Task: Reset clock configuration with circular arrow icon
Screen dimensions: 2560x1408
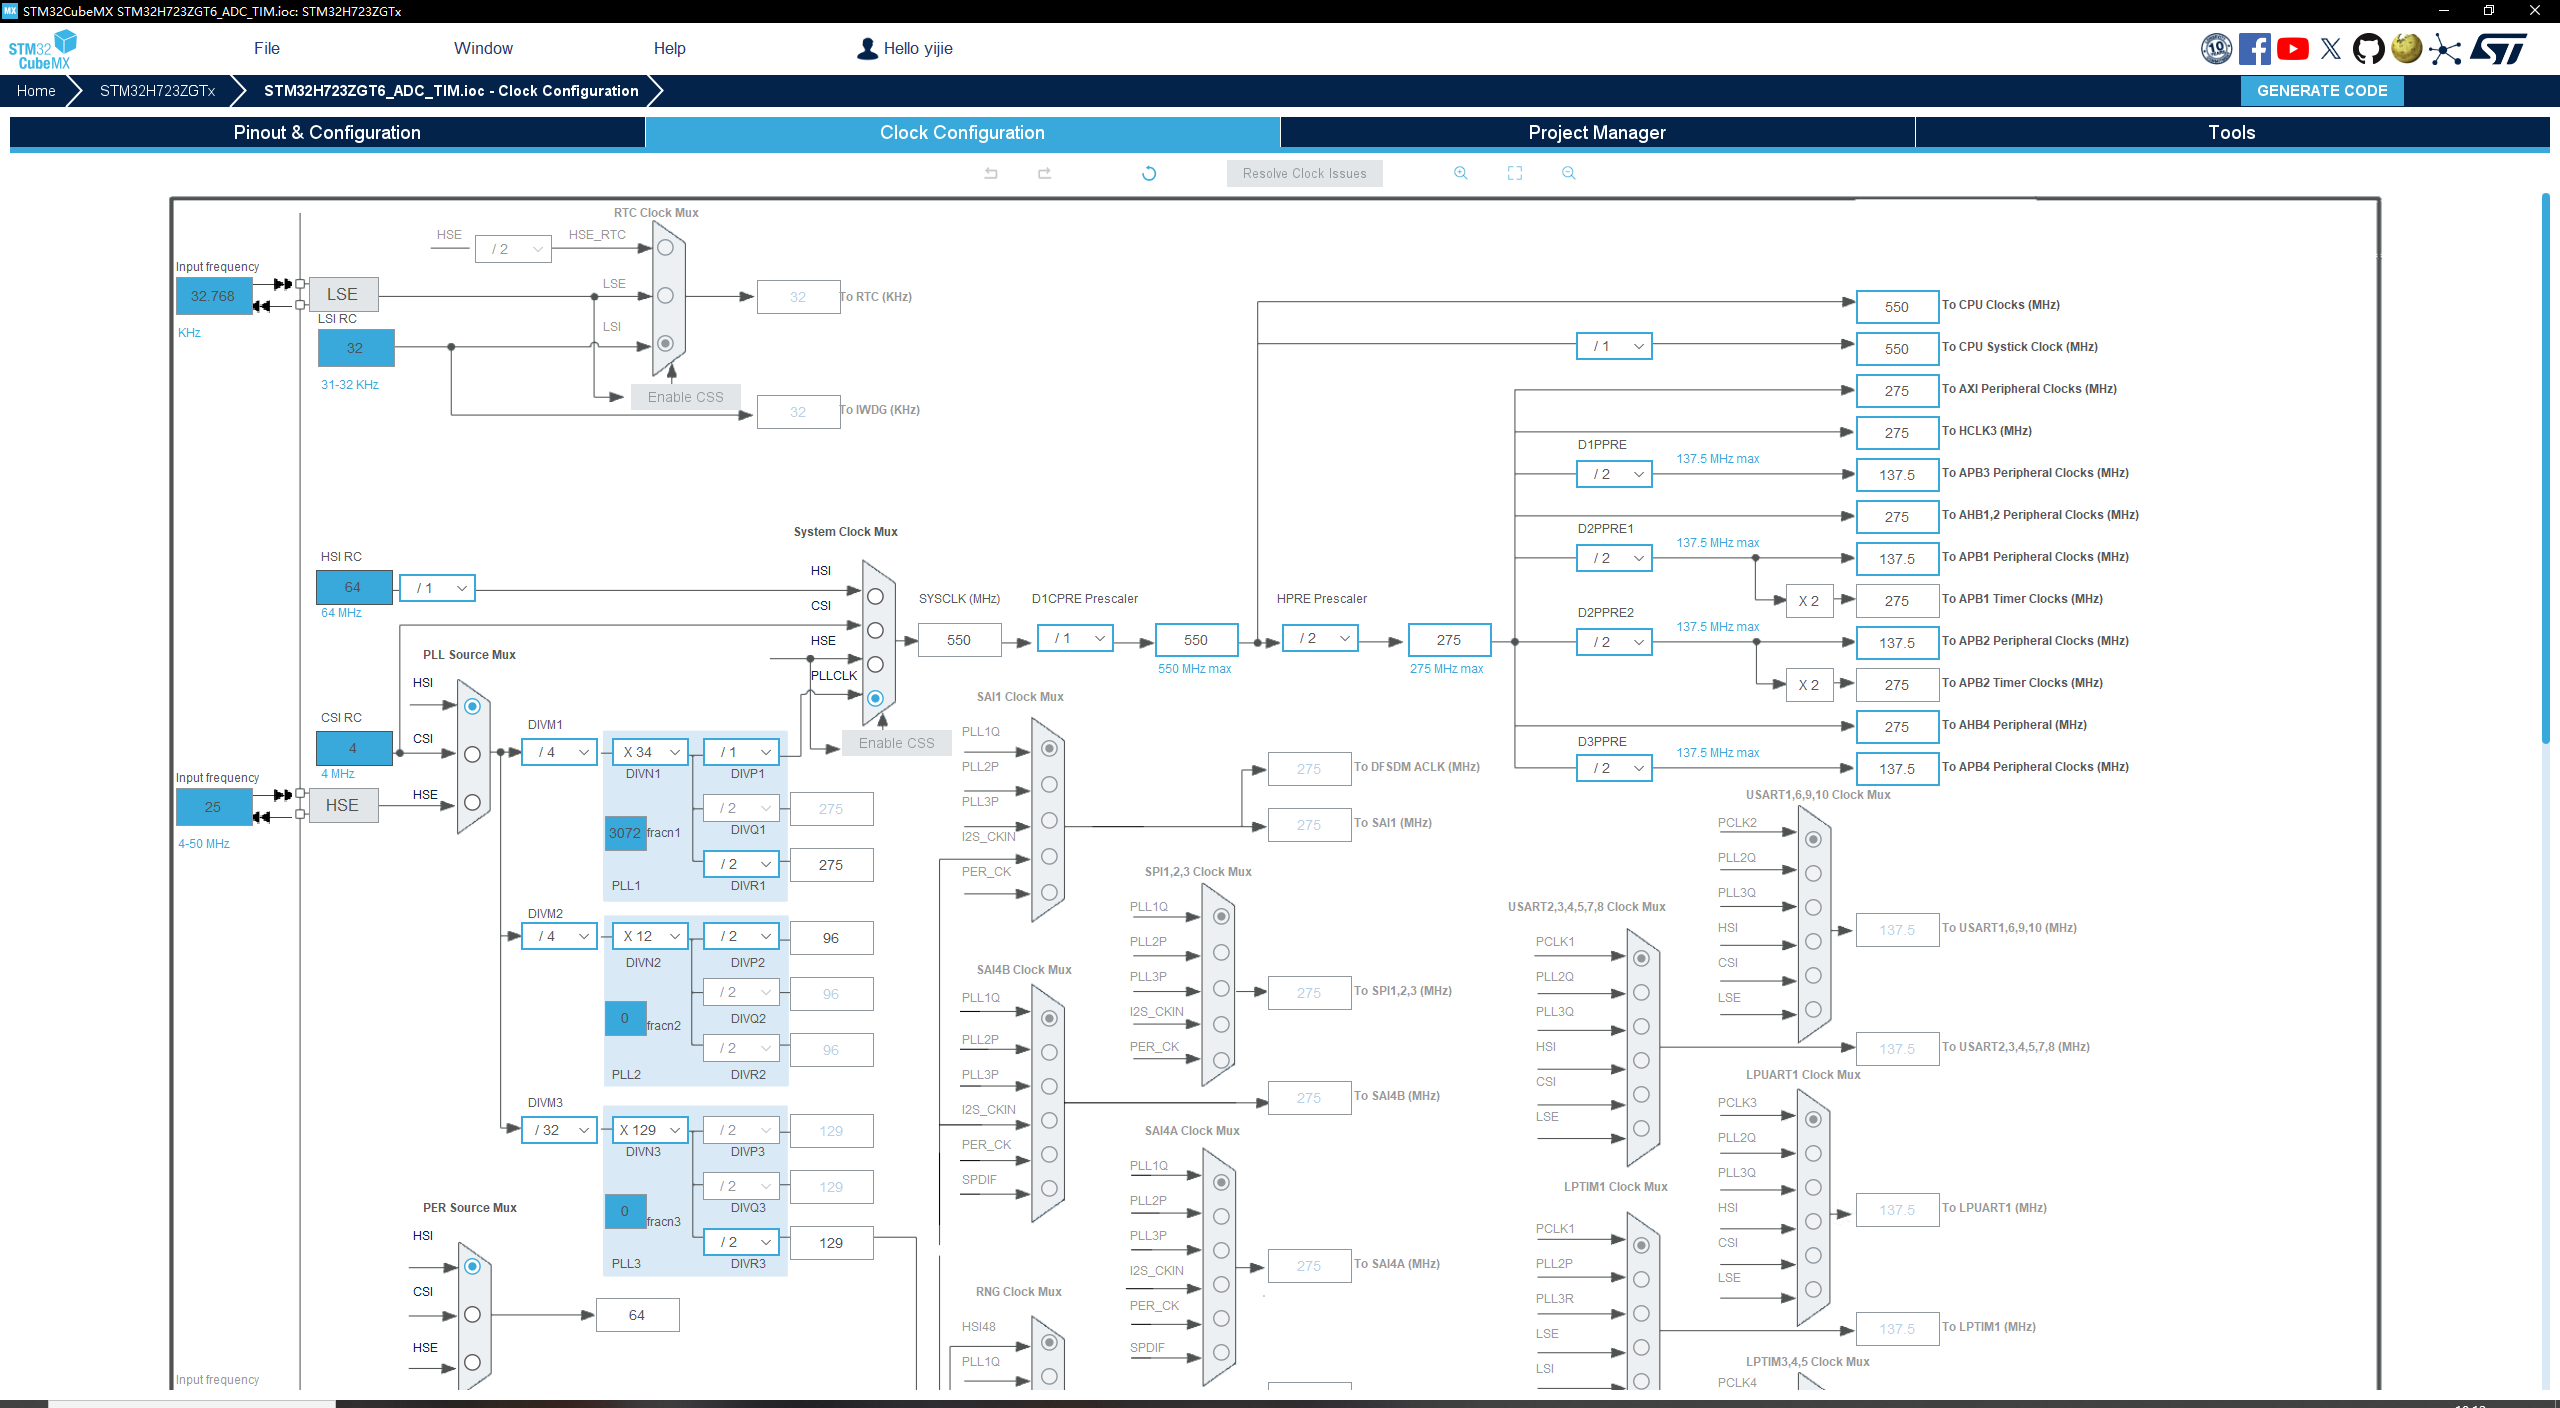Action: [x=1149, y=173]
